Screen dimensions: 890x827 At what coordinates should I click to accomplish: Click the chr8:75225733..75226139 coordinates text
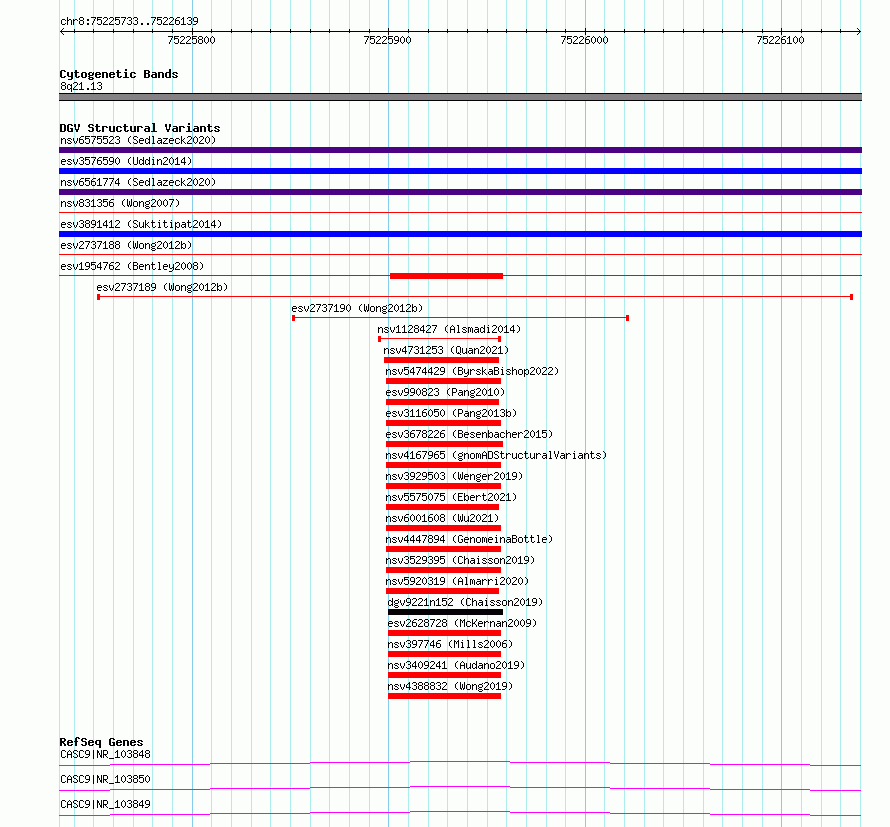(x=129, y=22)
